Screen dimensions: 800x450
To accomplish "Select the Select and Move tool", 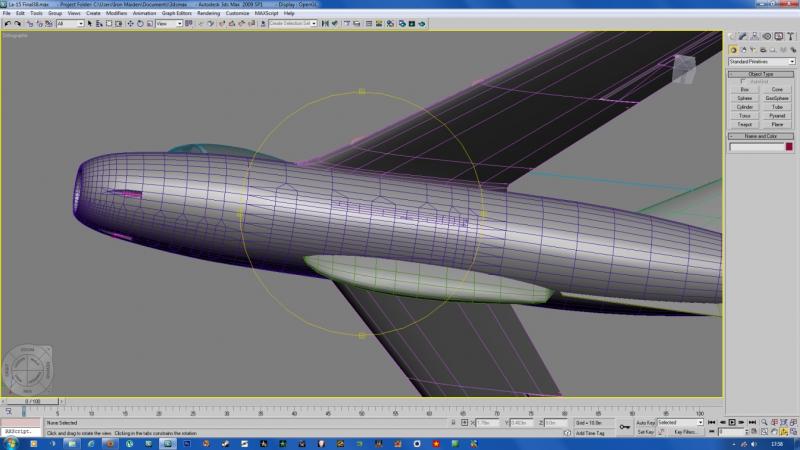I will click(x=130, y=23).
